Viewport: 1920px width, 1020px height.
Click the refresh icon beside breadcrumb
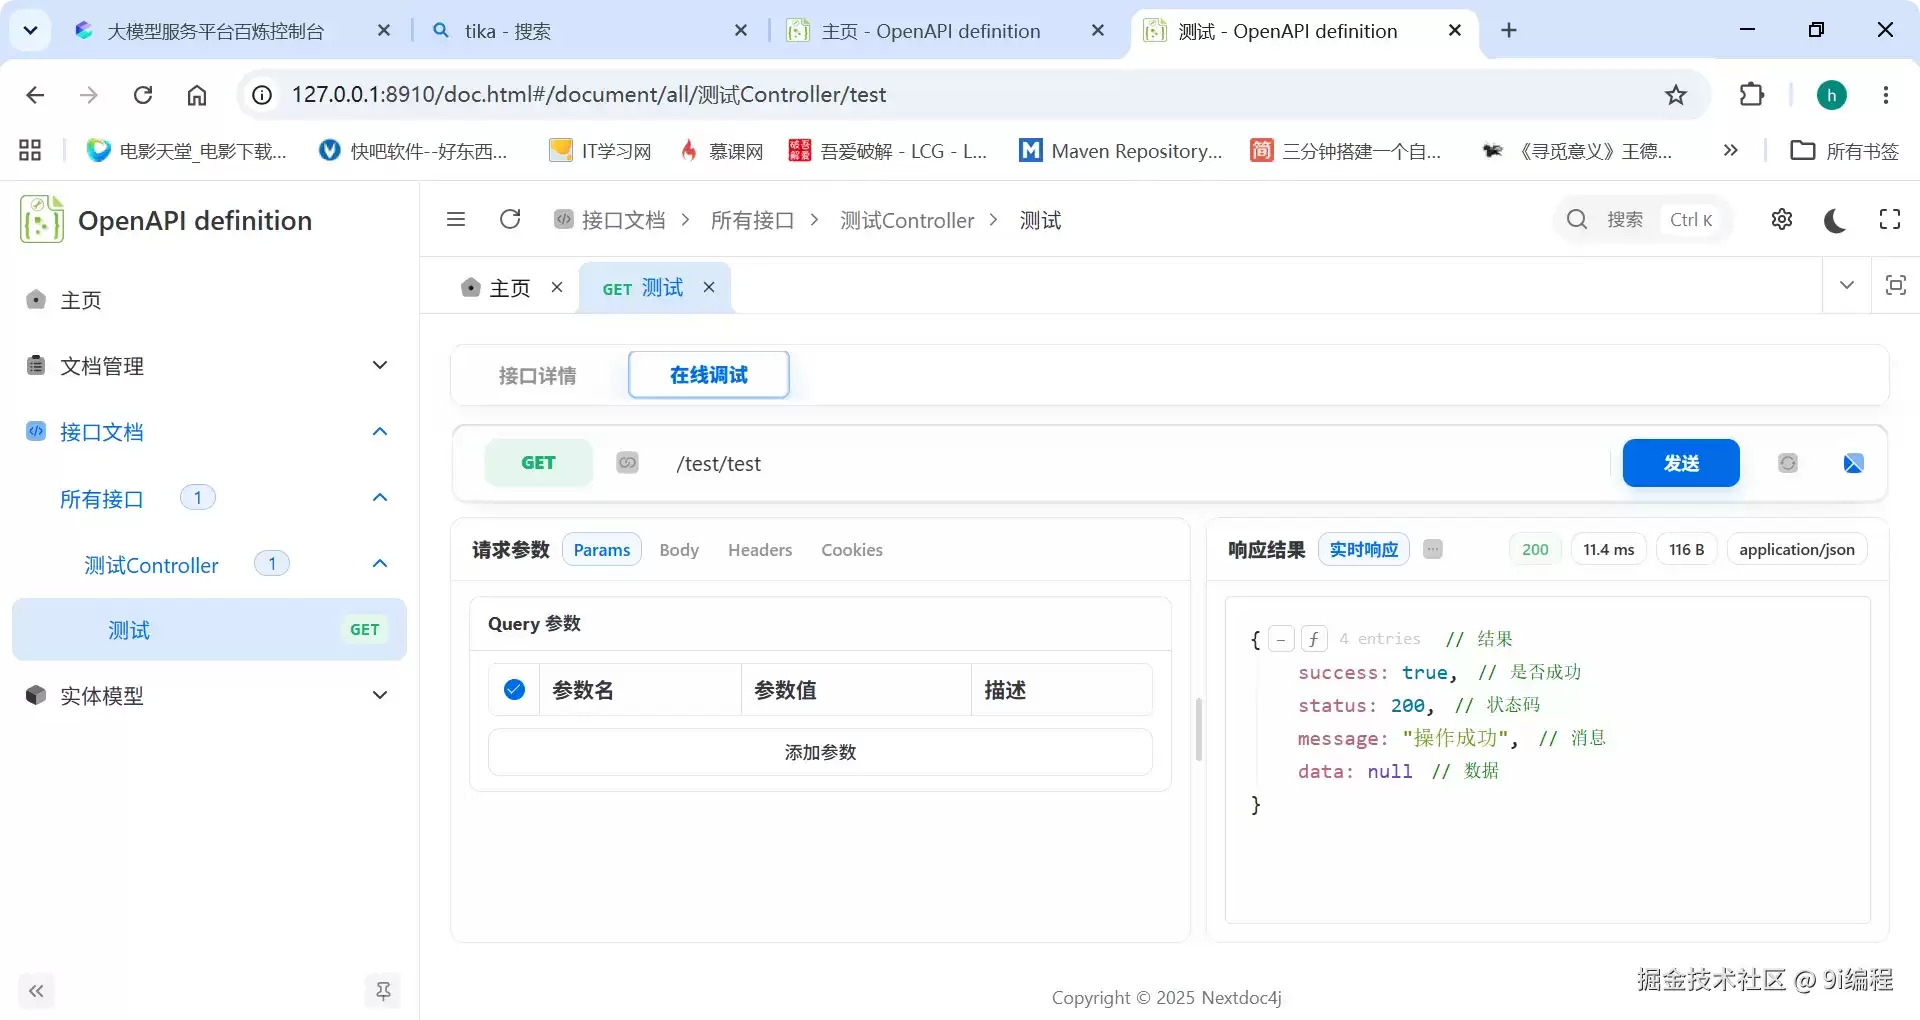tap(510, 219)
